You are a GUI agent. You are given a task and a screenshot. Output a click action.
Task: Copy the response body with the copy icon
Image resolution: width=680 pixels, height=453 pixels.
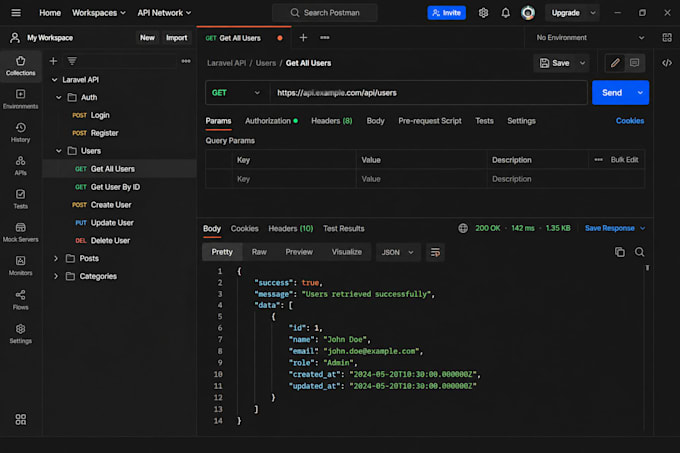(620, 252)
